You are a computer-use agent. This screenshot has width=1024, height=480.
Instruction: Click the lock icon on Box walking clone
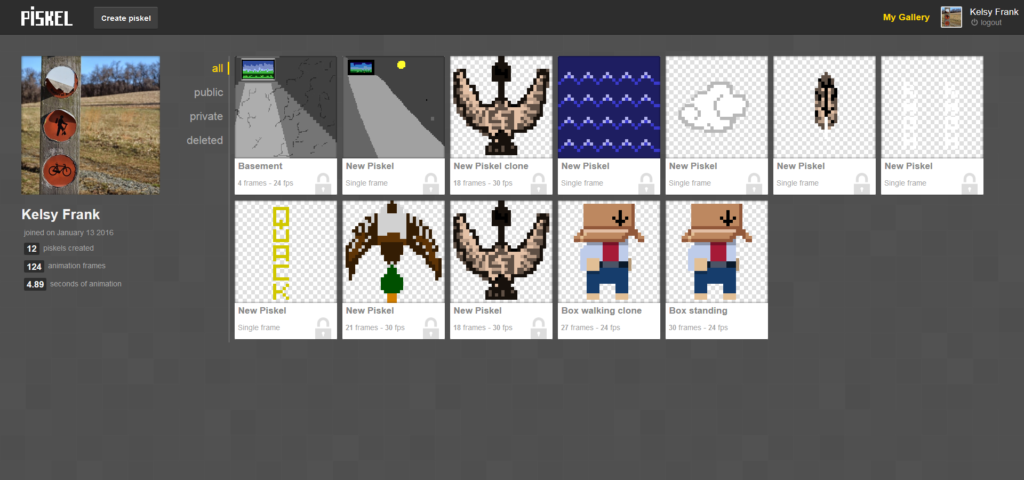[x=646, y=328]
